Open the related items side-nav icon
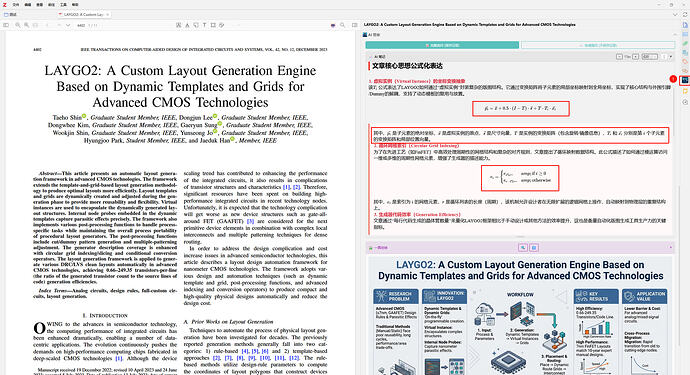 [685, 71]
